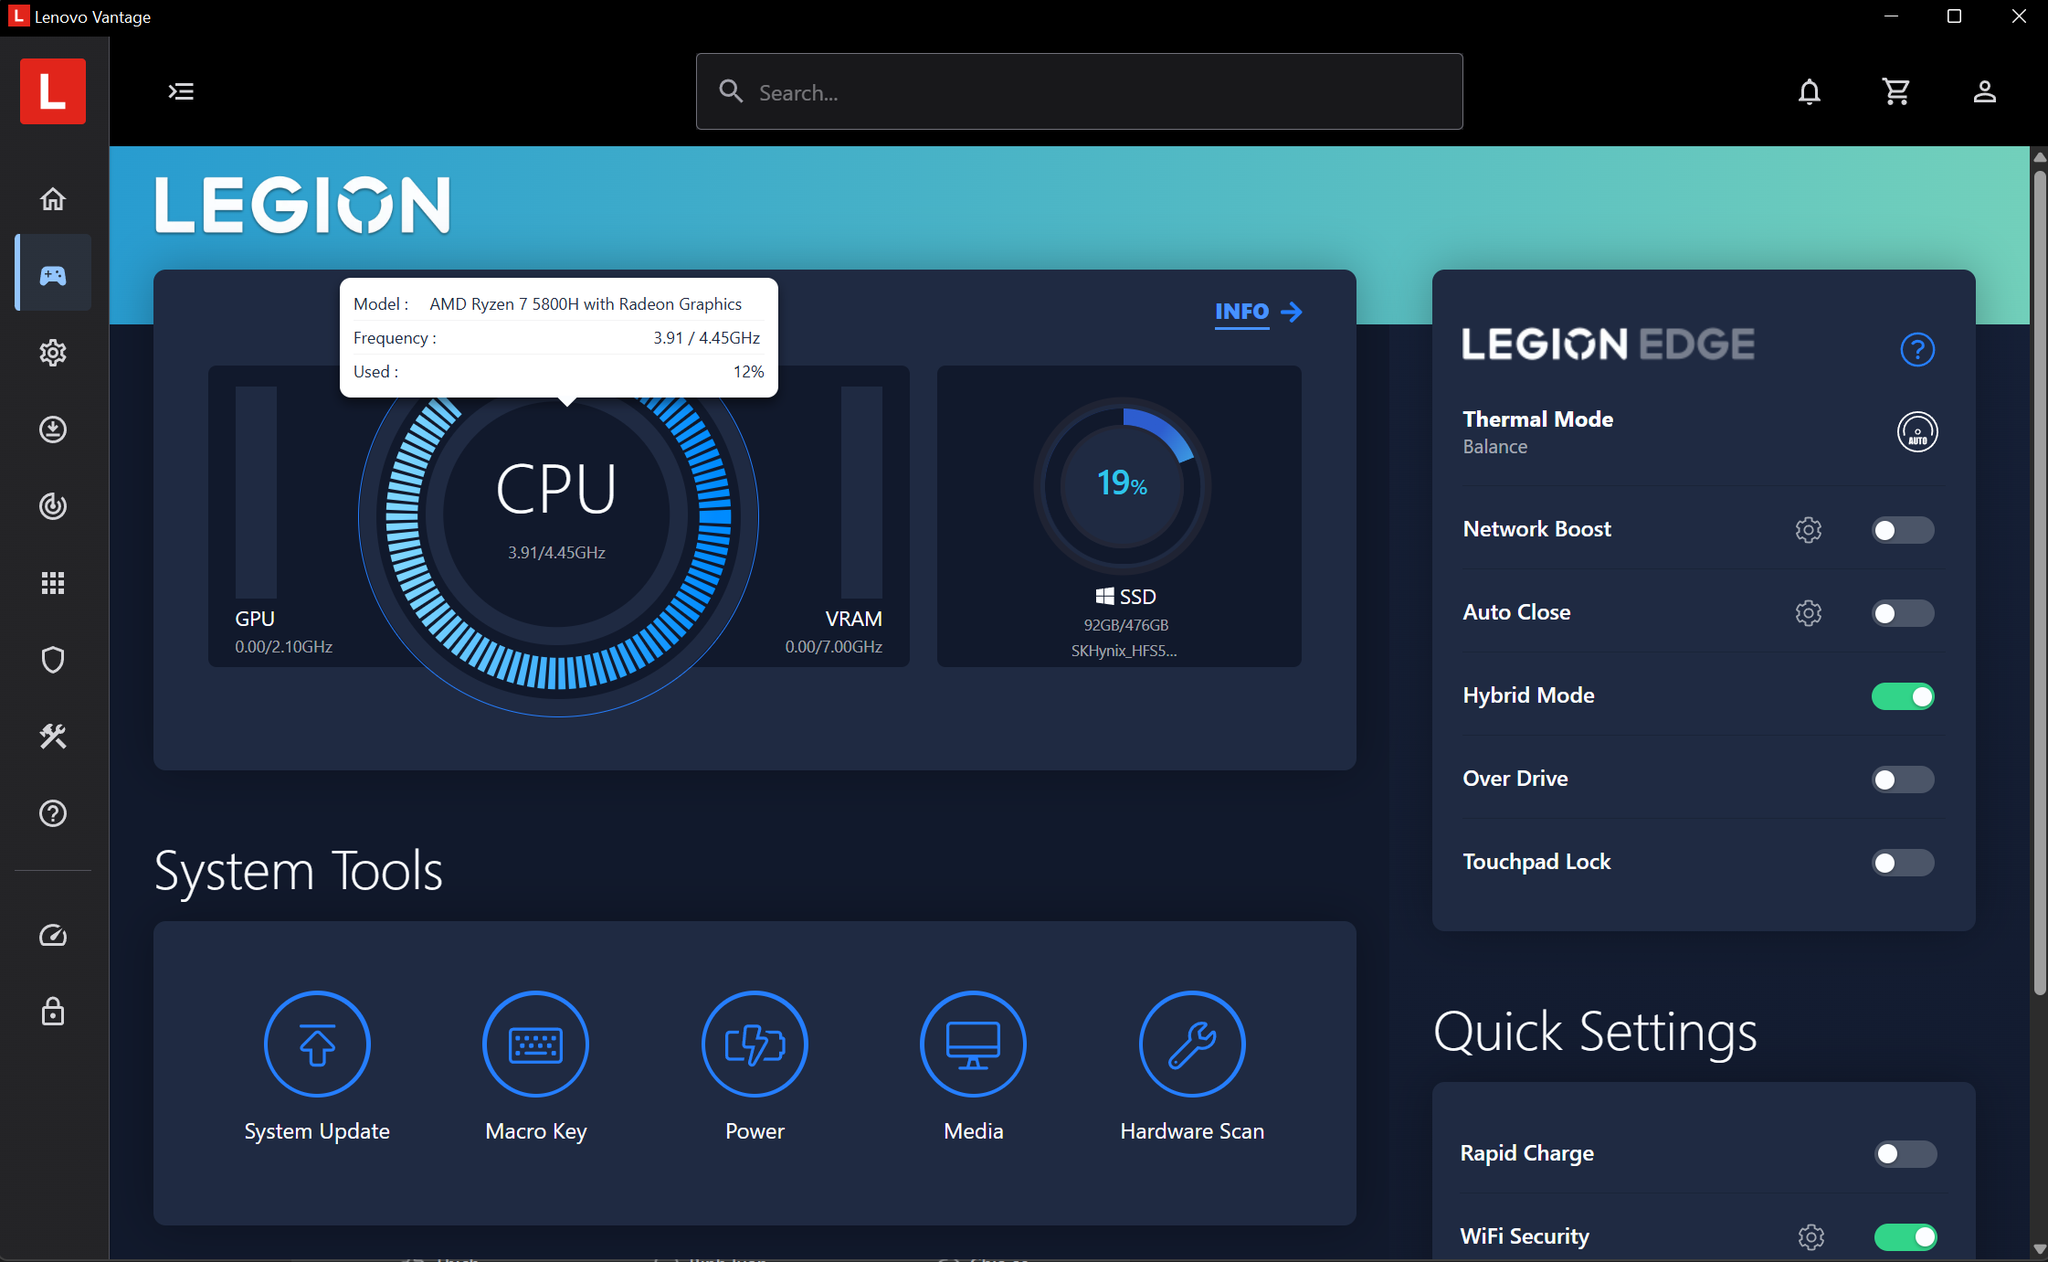
Task: Enable the Over Drive toggle
Action: coord(1903,779)
